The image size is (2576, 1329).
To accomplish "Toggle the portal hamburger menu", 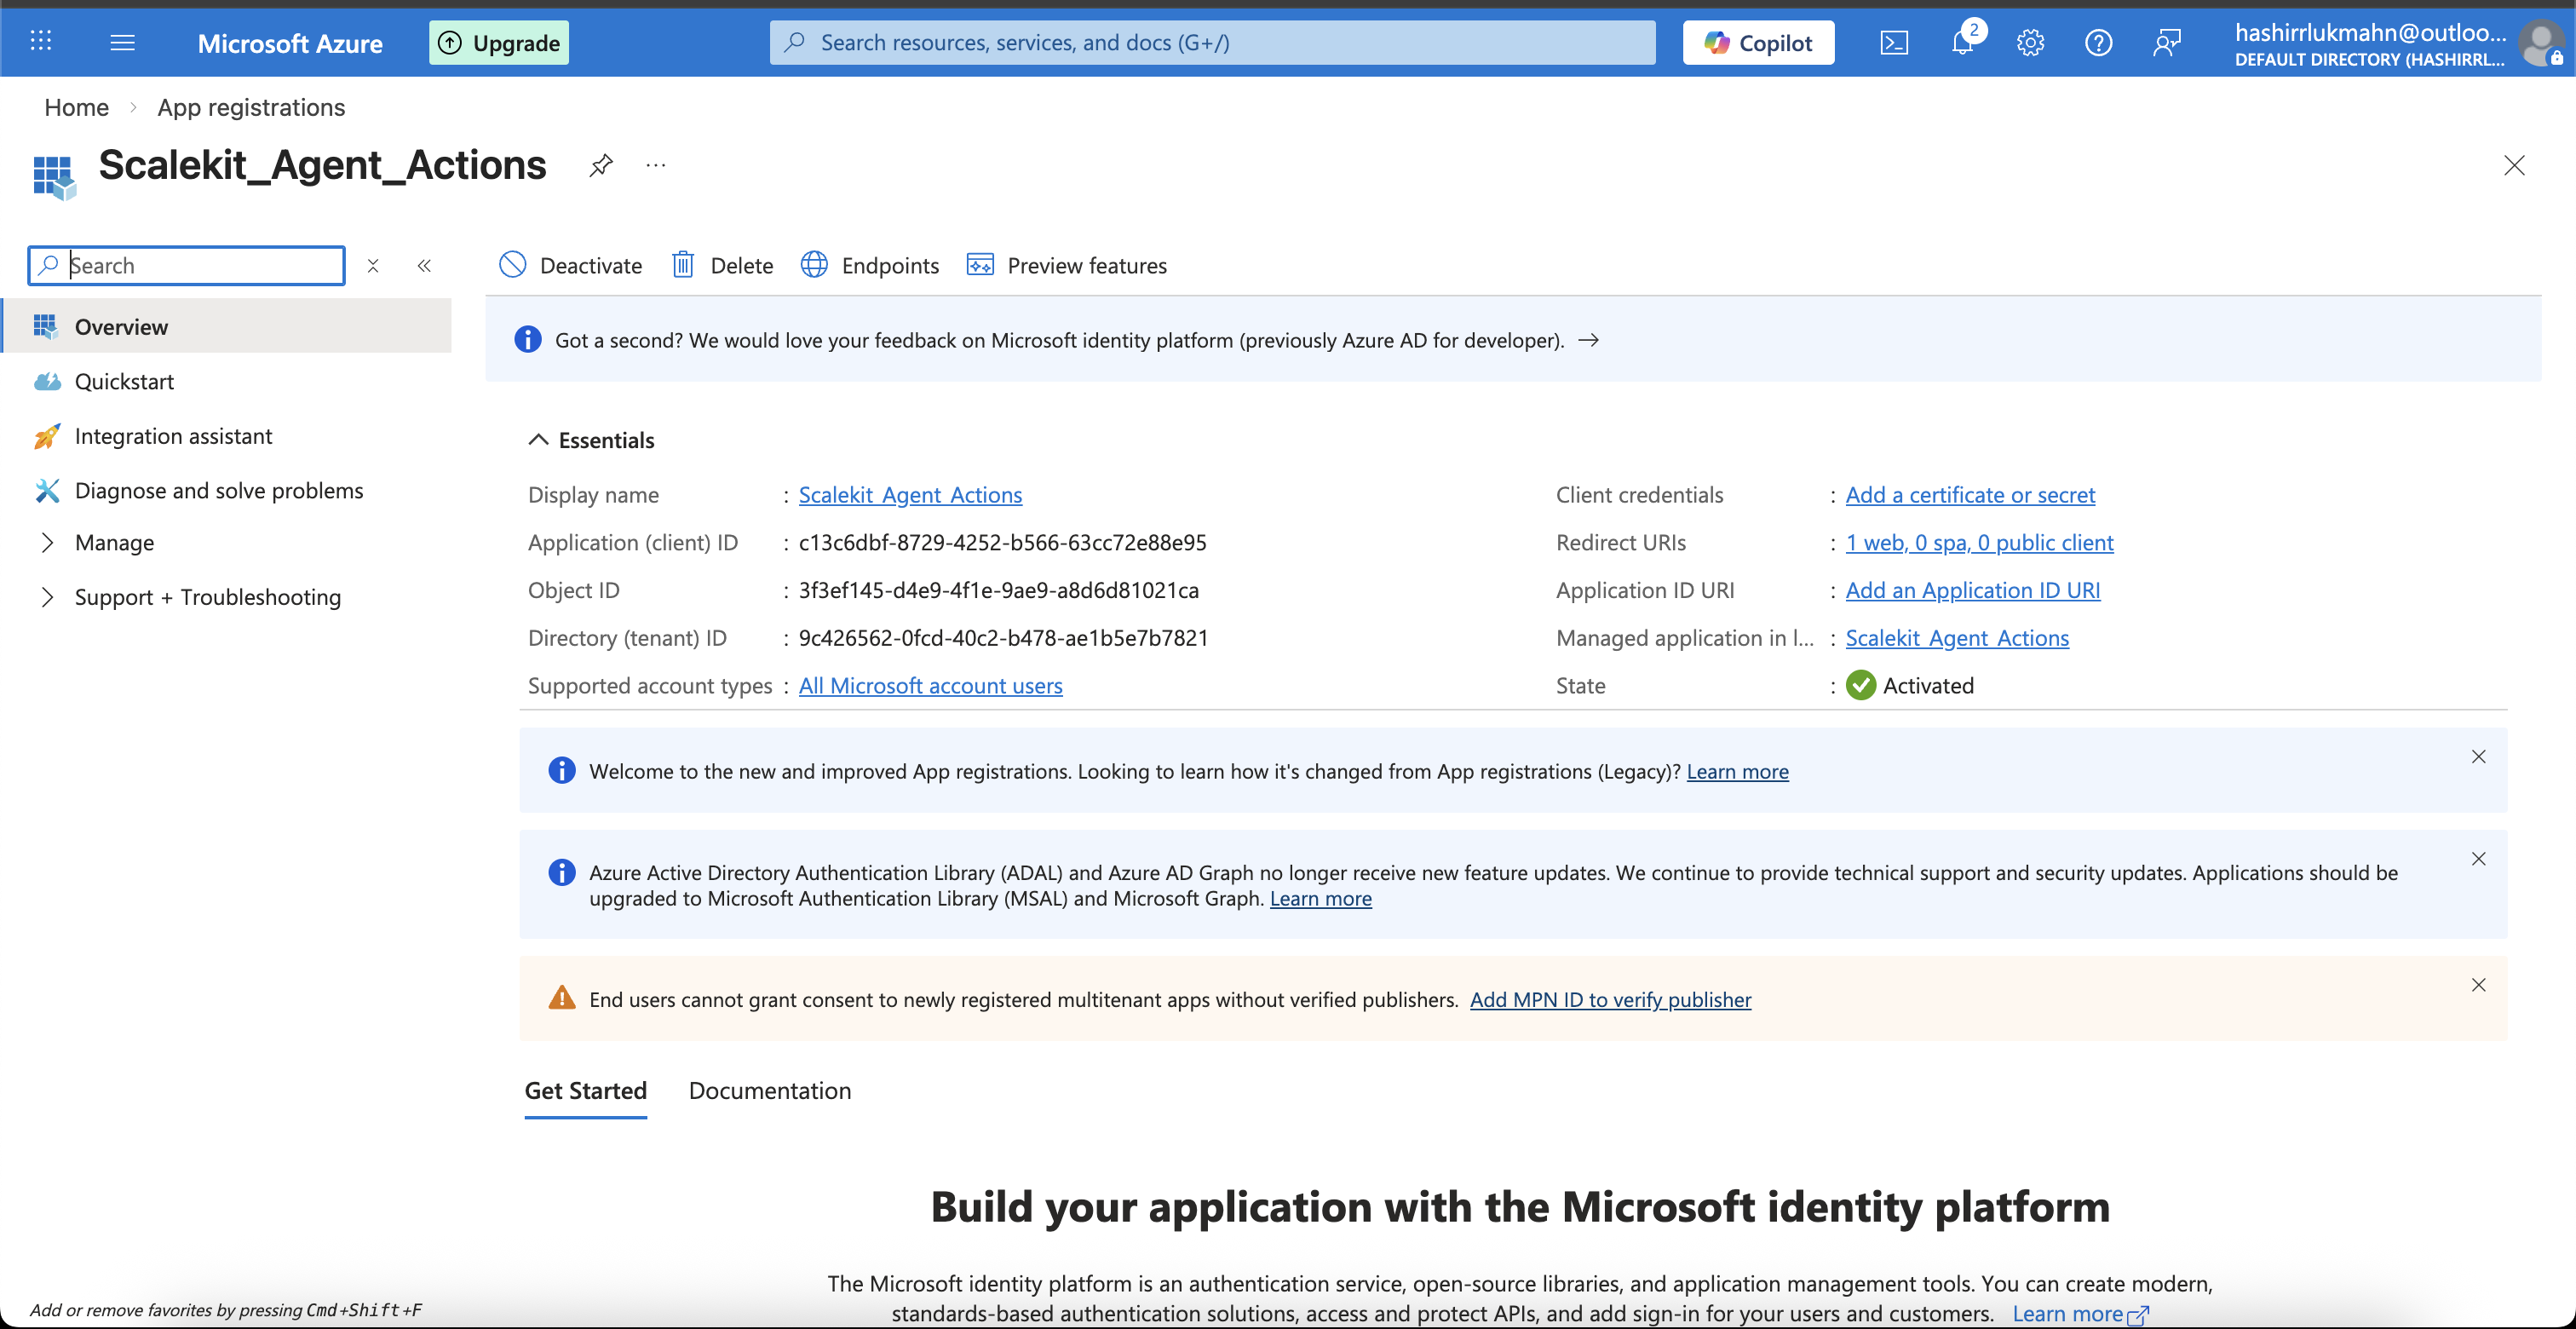I will click(x=122, y=42).
